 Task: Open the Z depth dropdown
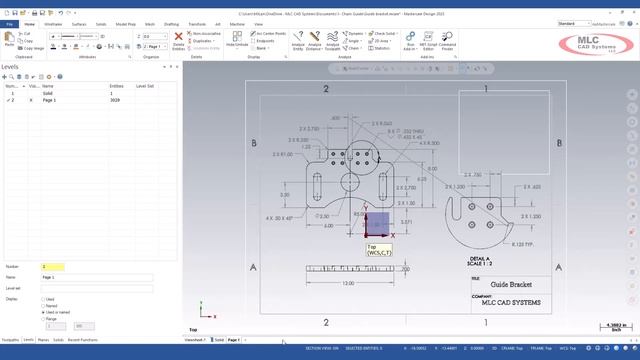tap(165, 36)
